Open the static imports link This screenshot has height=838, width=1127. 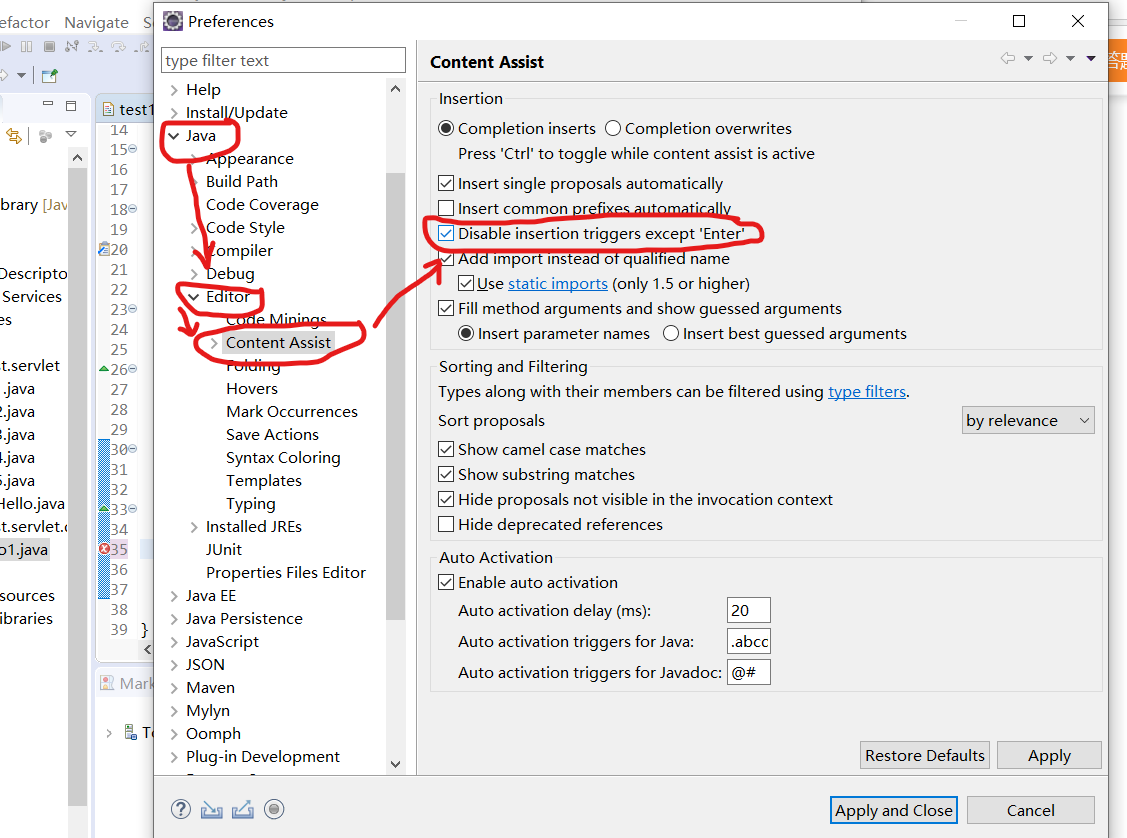coord(558,283)
